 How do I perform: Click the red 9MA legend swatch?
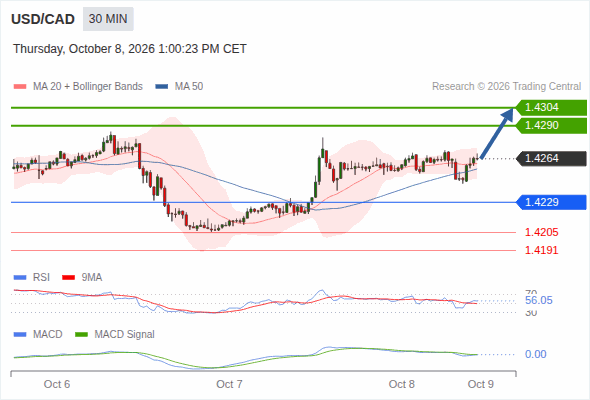pyautogui.click(x=68, y=278)
